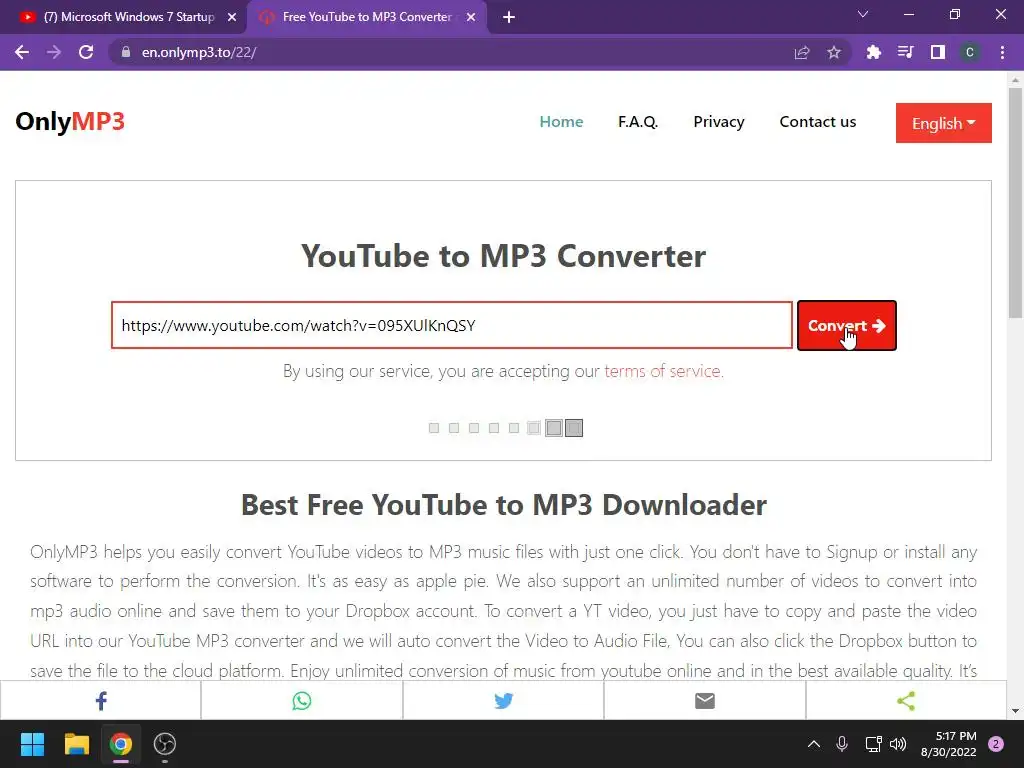Open the tab search chevron
Image resolution: width=1024 pixels, height=768 pixels.
coord(863,14)
